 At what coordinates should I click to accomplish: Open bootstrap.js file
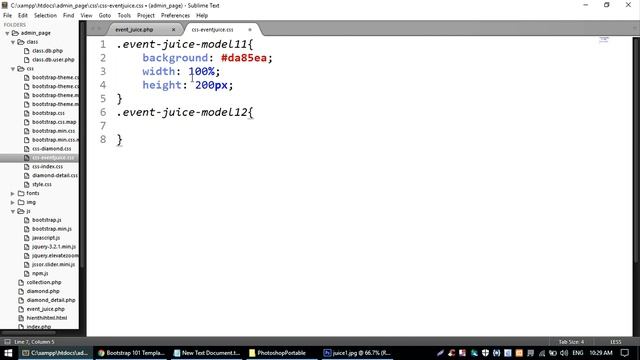coord(47,220)
